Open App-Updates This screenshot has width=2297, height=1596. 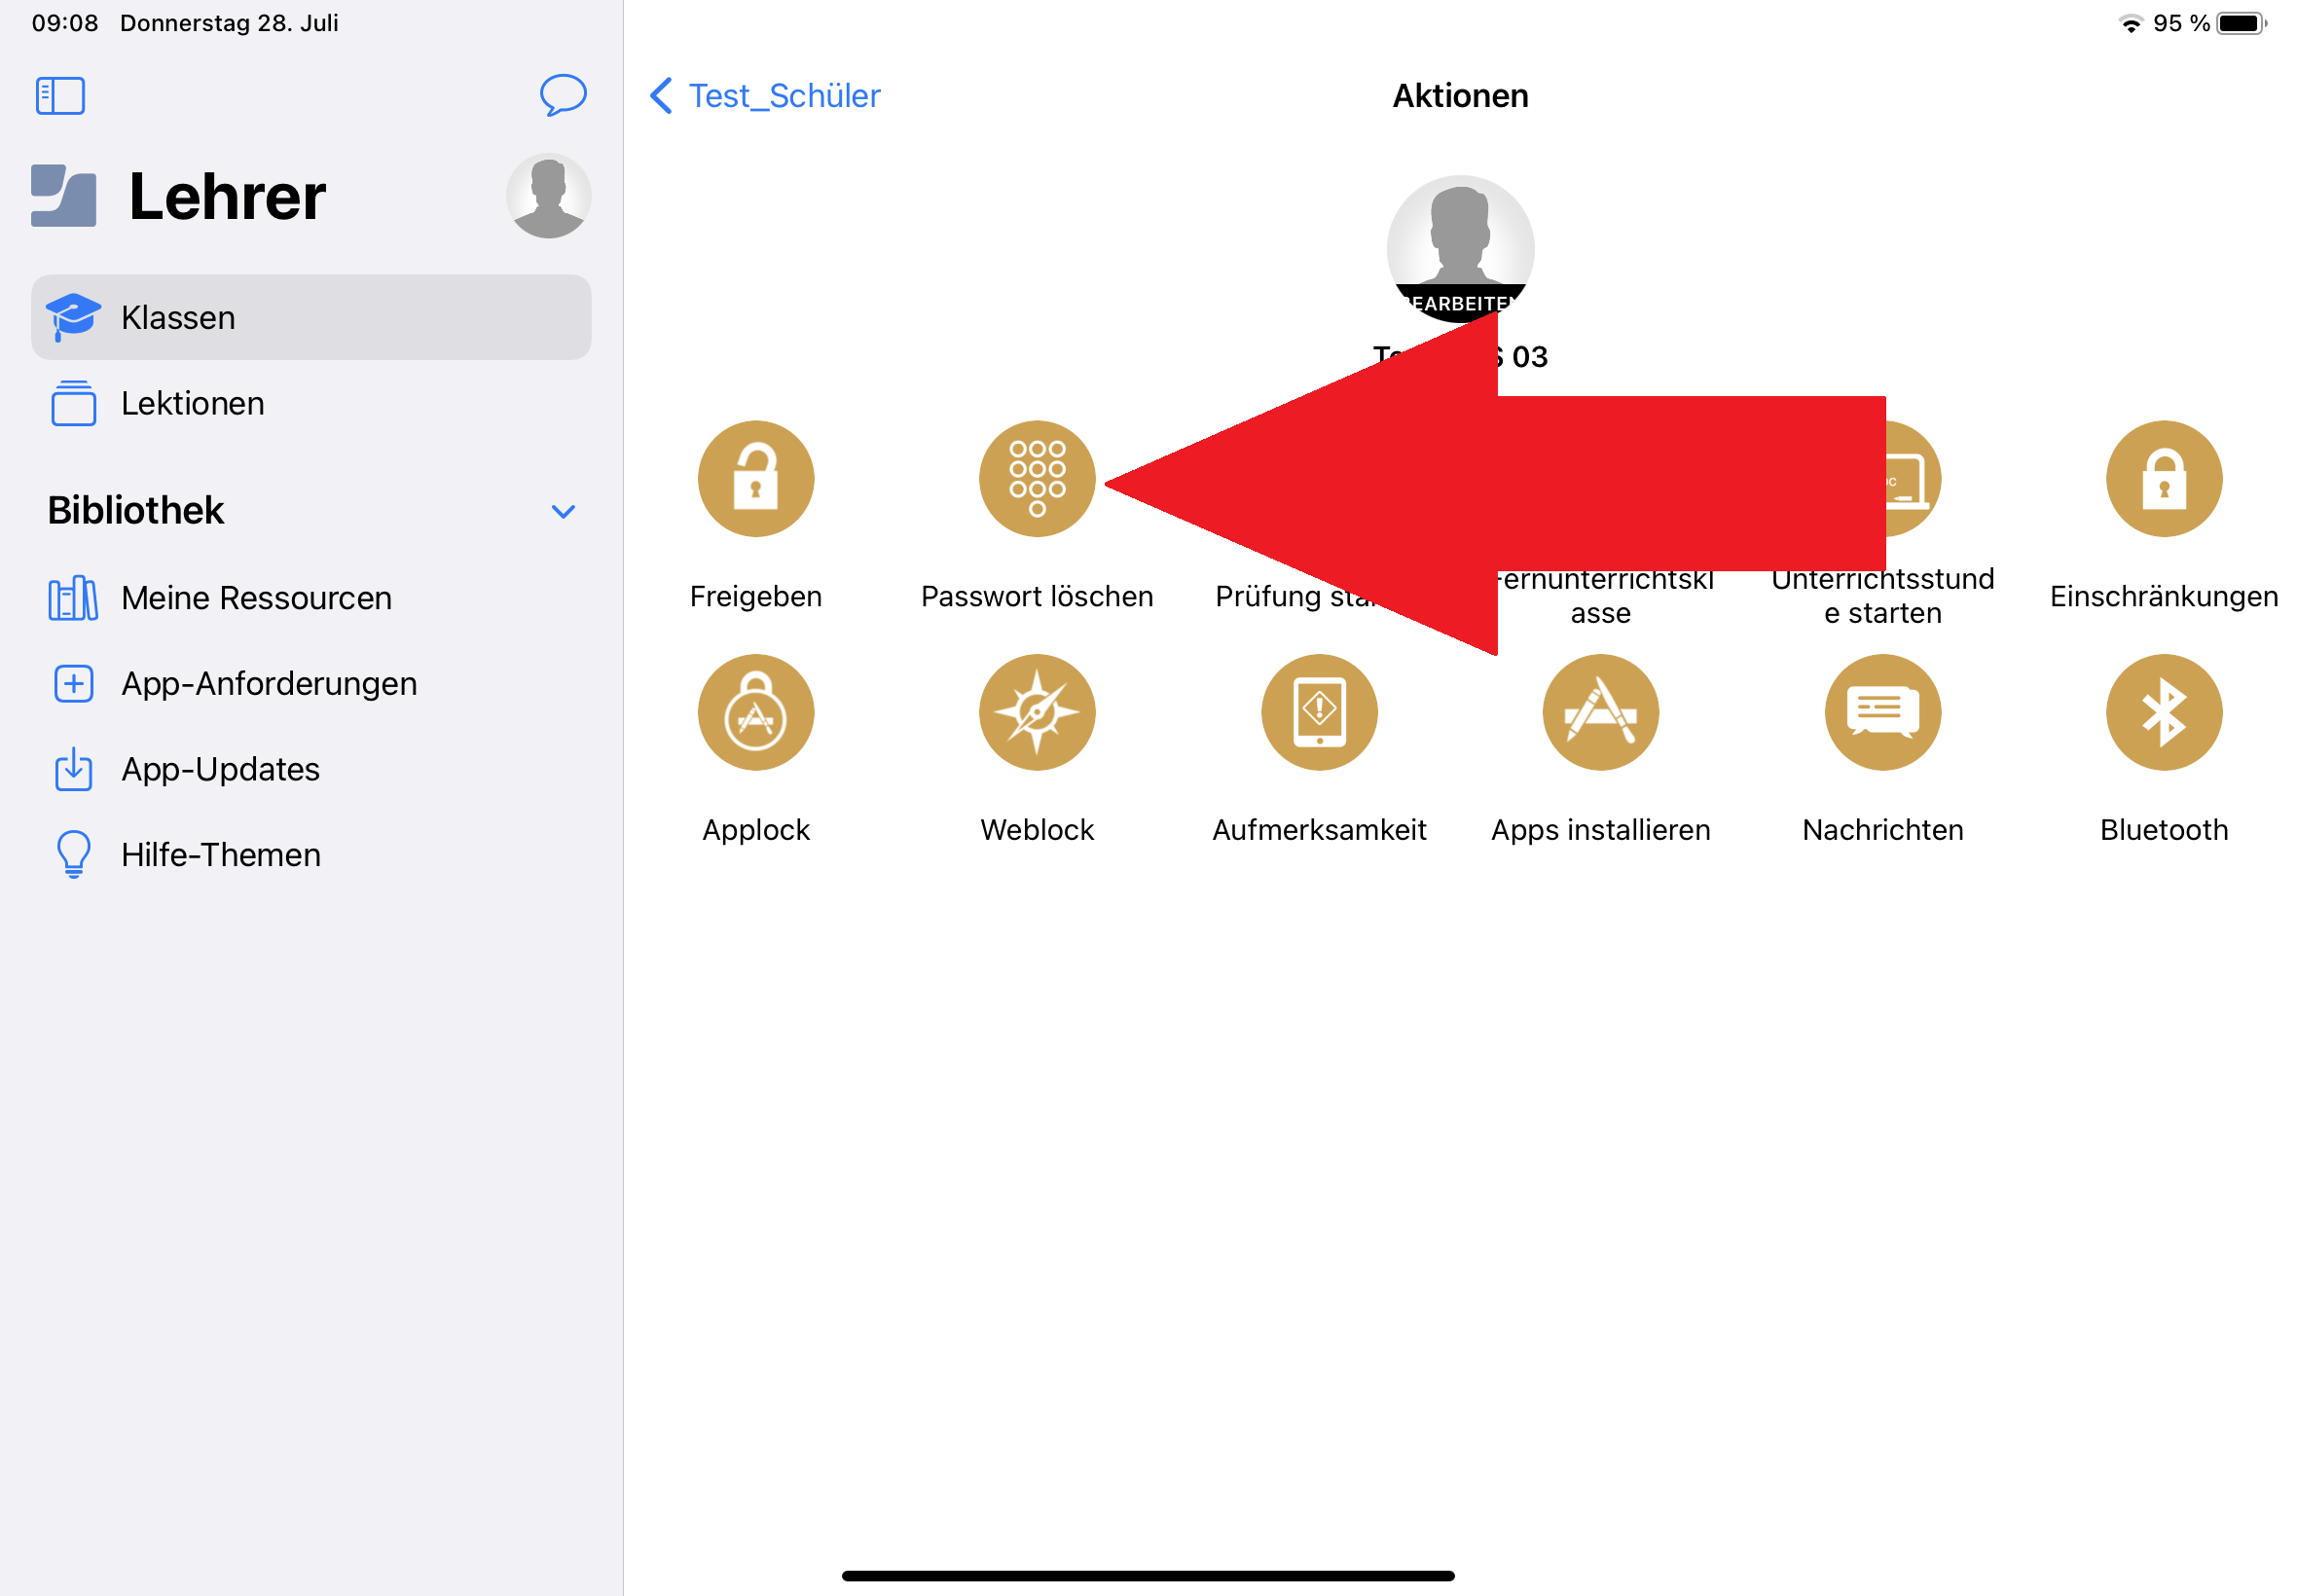(x=311, y=769)
